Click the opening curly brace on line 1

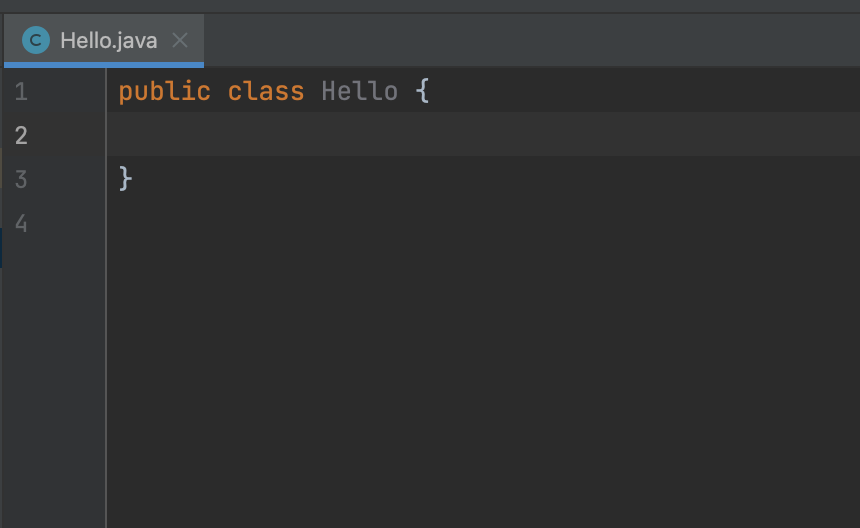422,91
